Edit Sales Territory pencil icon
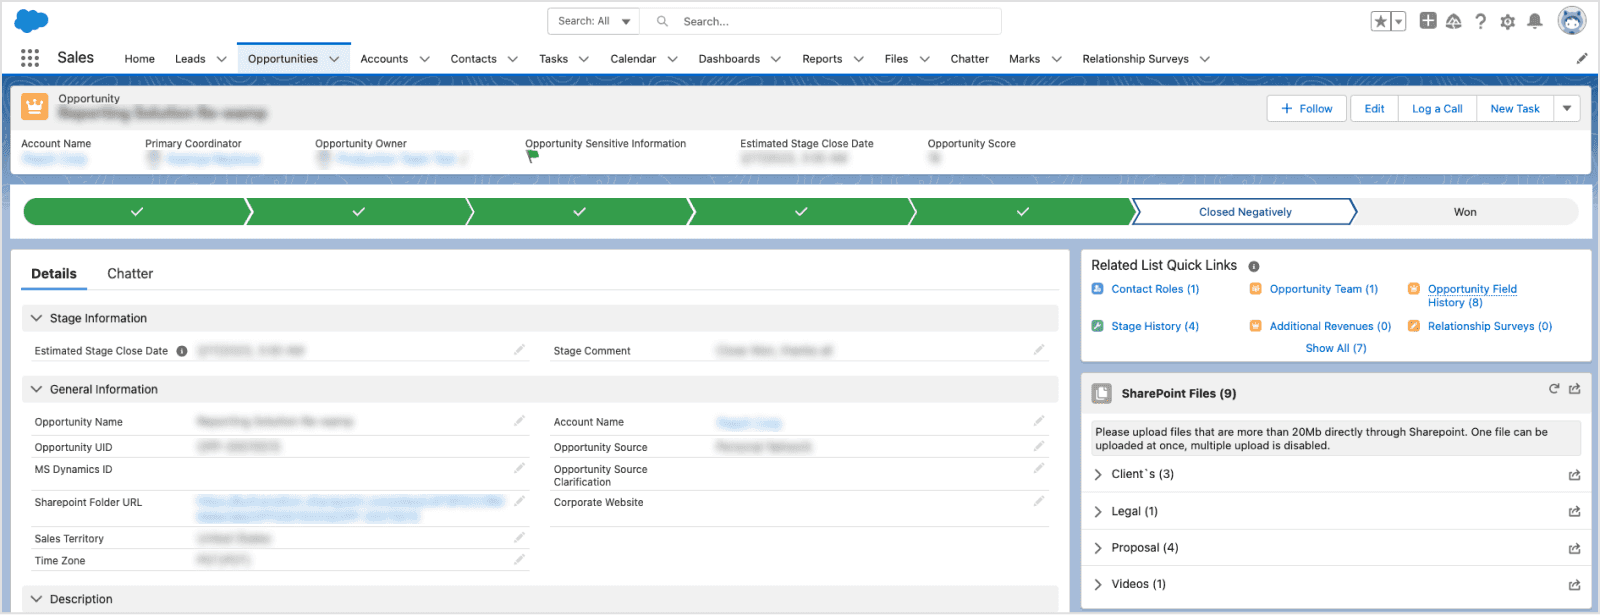1600x615 pixels. coord(519,537)
